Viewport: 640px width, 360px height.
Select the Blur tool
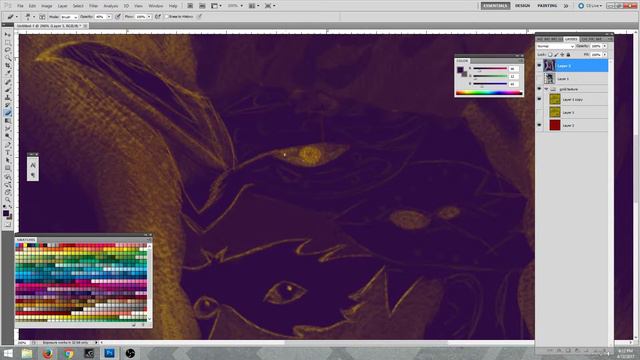(7, 129)
